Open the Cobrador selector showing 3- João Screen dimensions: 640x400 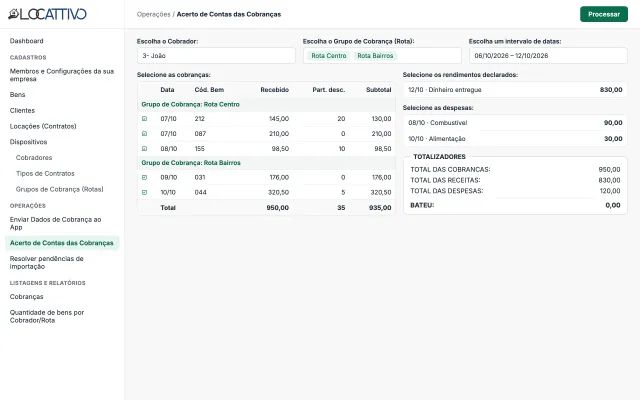coord(216,56)
